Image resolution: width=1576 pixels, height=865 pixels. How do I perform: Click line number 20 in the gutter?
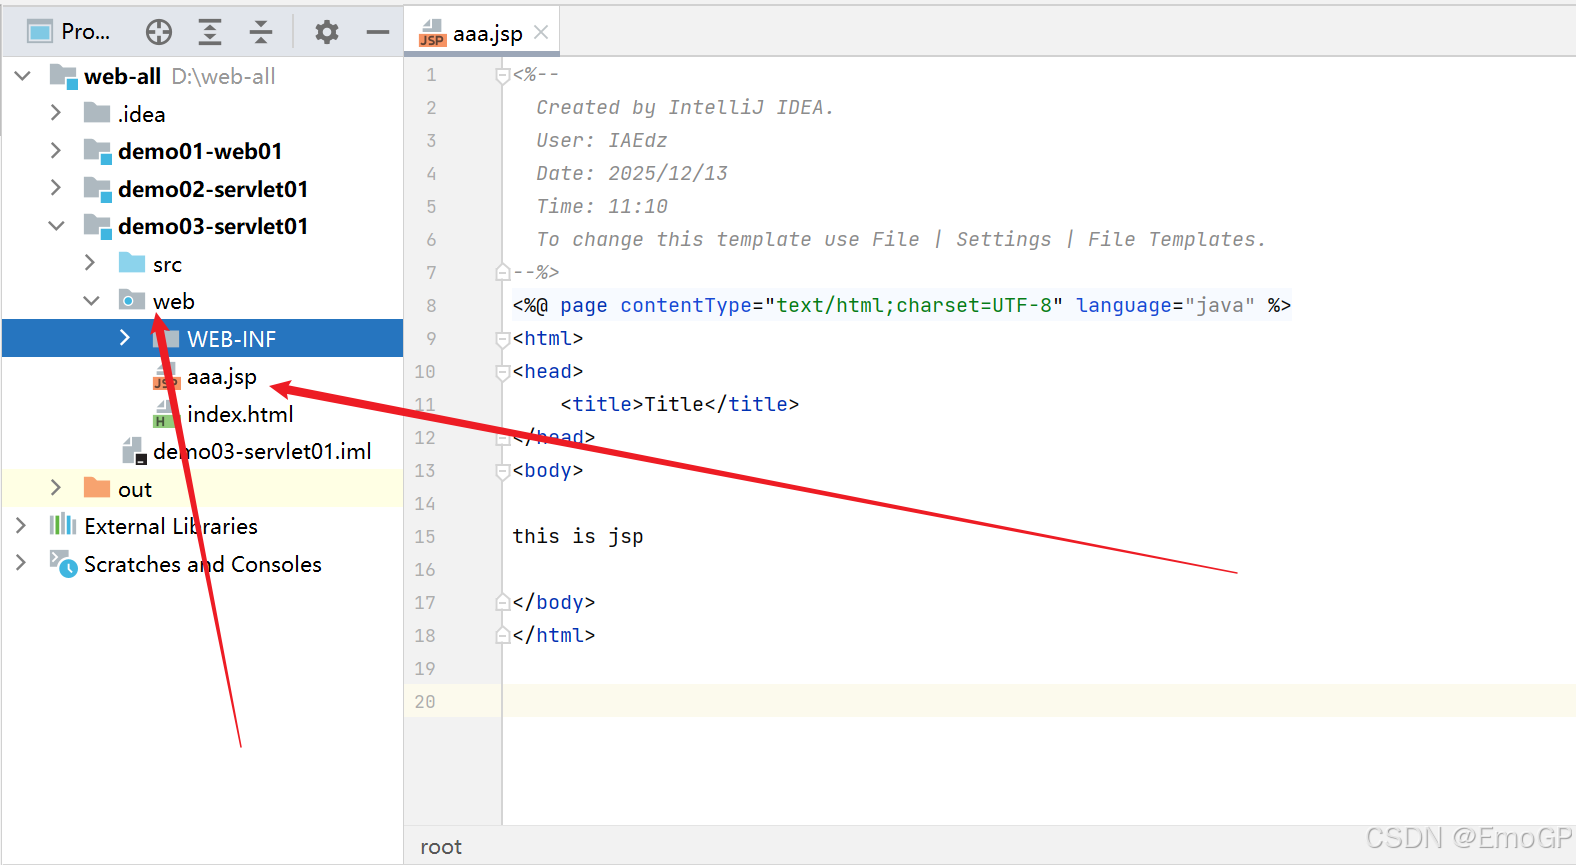[x=425, y=701]
